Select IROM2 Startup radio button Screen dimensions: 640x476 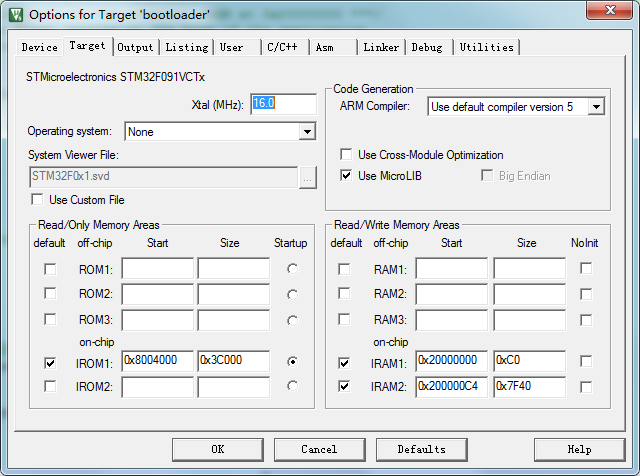click(292, 386)
